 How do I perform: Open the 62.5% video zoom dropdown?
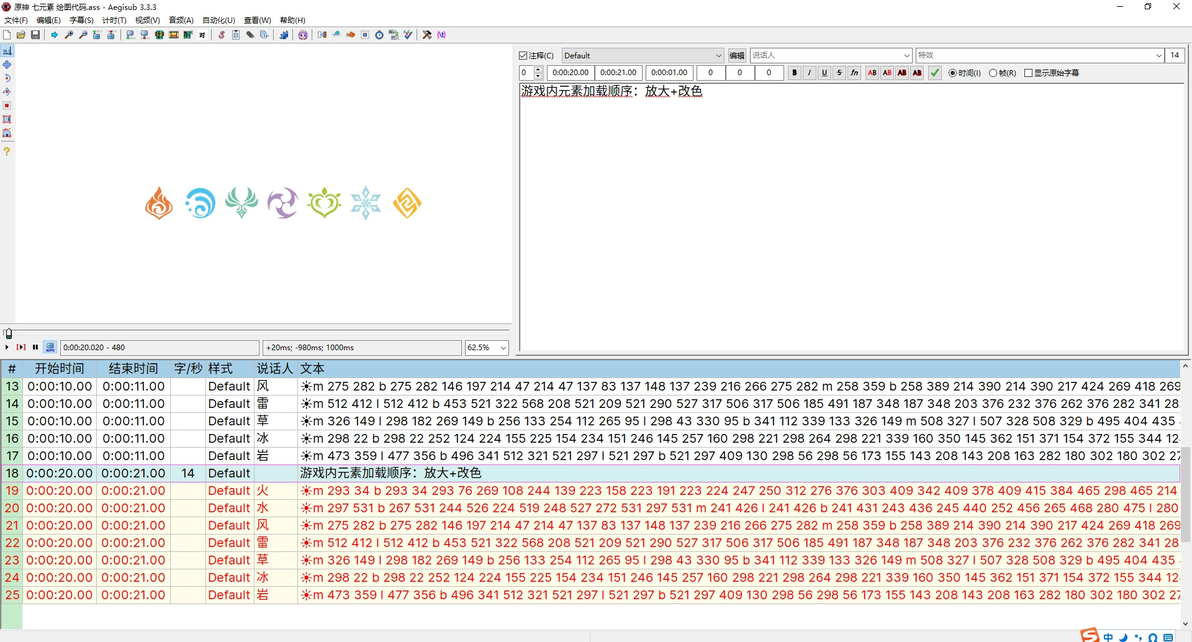tap(487, 347)
